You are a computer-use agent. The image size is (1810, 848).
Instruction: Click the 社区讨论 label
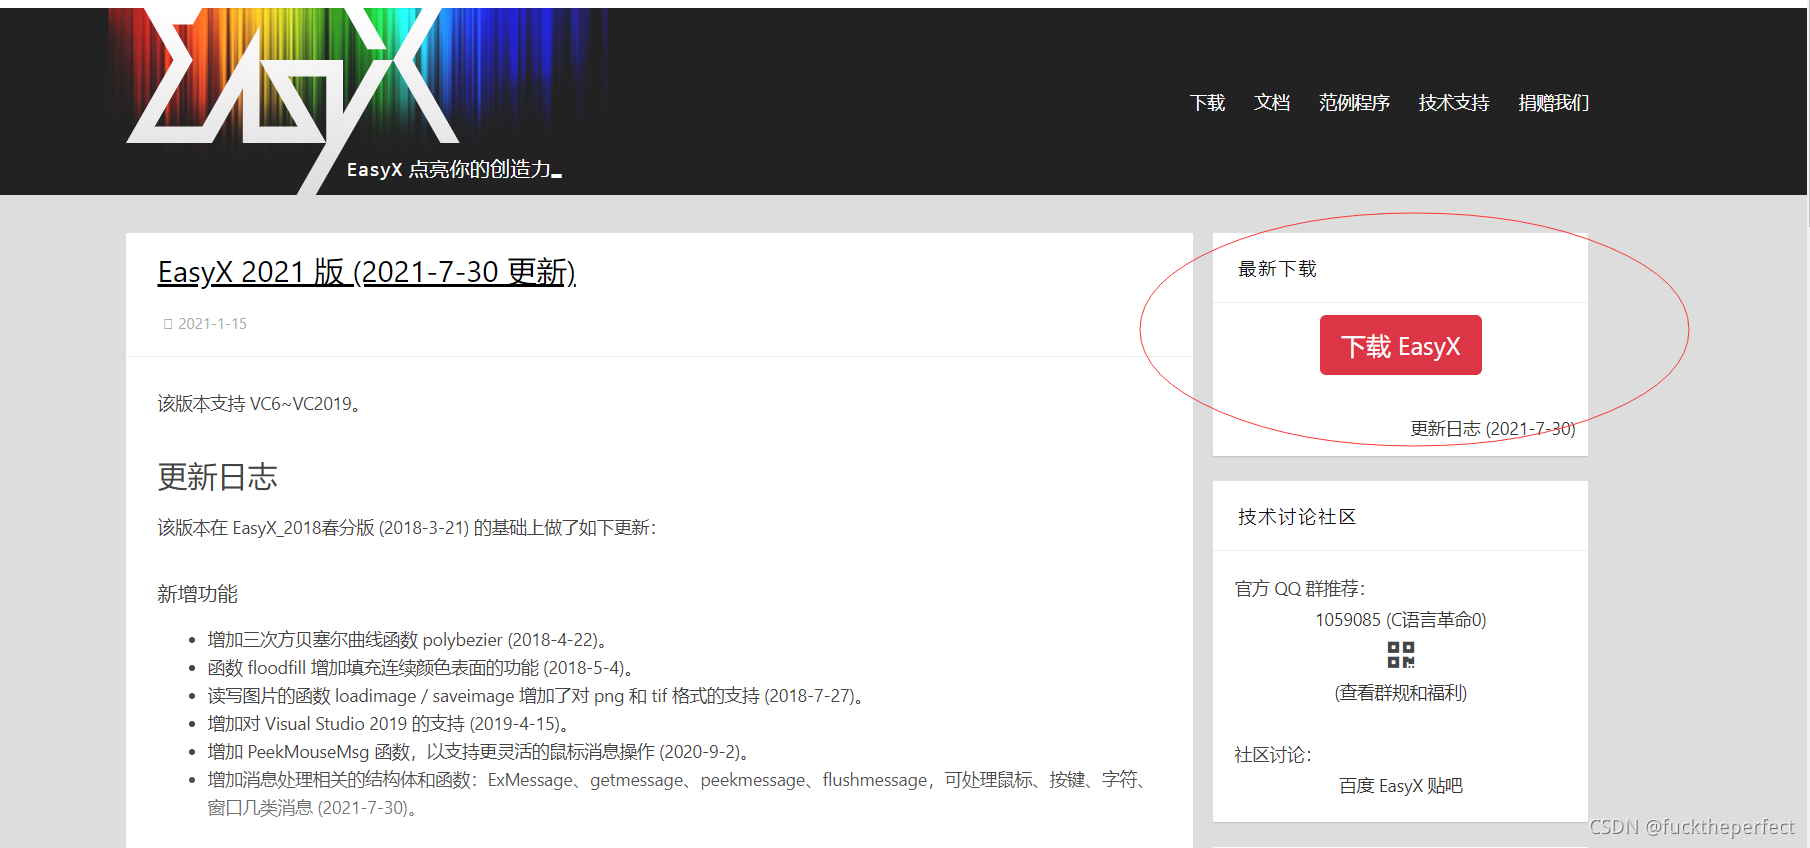click(1273, 755)
